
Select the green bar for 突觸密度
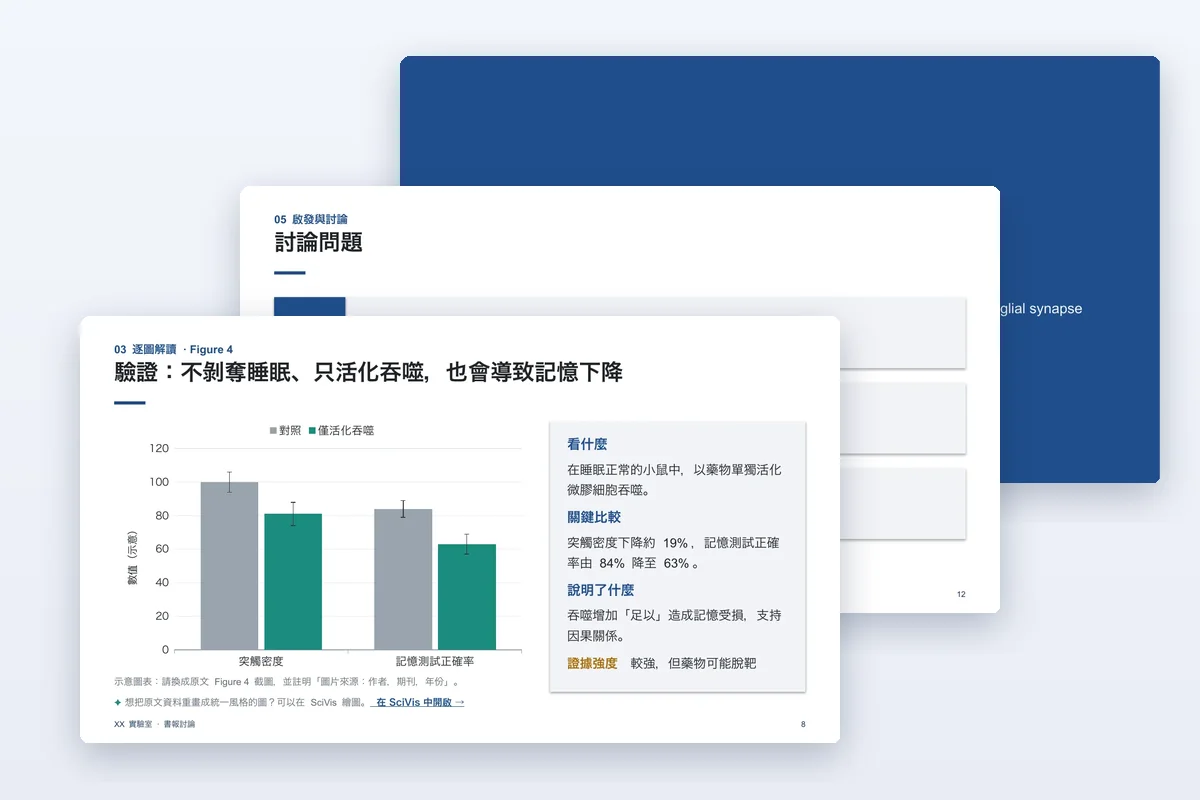[293, 582]
